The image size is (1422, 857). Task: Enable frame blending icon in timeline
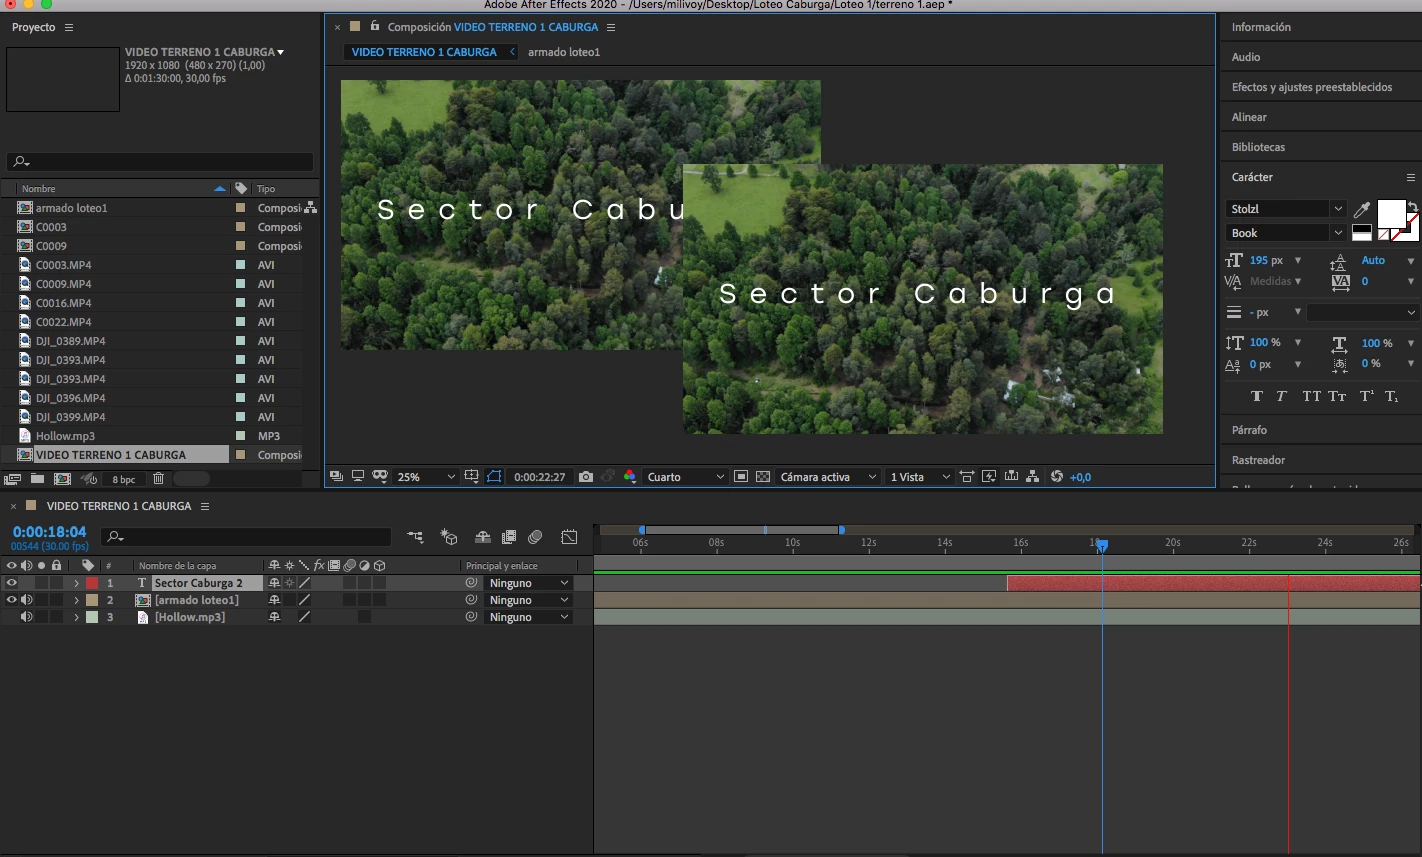click(x=509, y=537)
